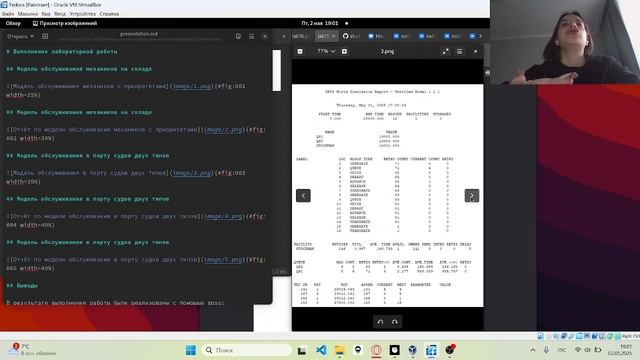Viewport: 640px width, 360px height.
Task: Click the editor vertical scrollbar
Action: click(x=276, y=70)
